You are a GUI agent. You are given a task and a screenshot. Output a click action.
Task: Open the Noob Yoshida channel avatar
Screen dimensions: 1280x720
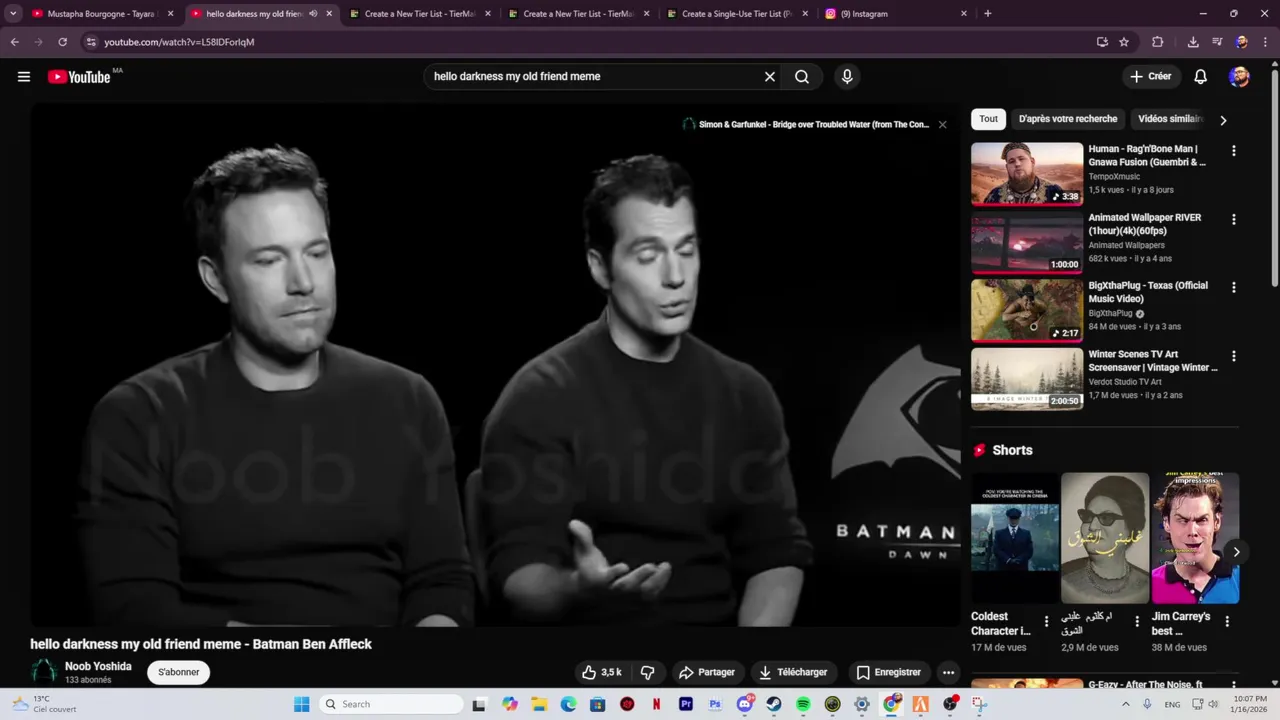point(44,672)
